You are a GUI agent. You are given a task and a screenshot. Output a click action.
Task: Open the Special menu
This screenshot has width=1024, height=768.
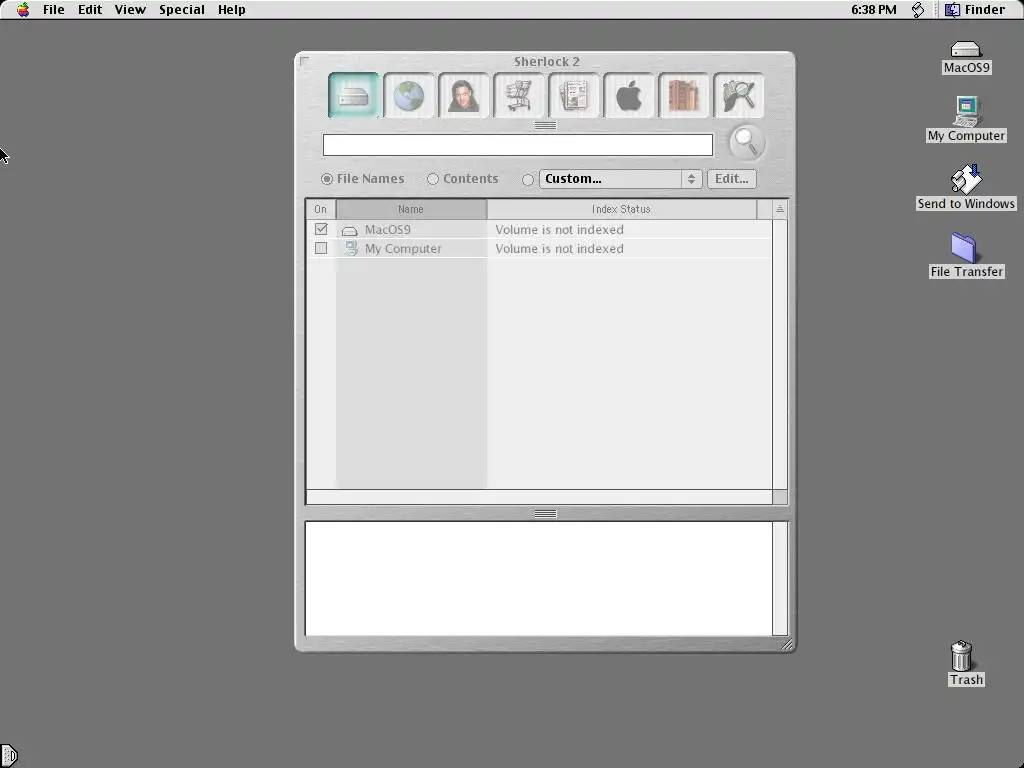(182, 10)
